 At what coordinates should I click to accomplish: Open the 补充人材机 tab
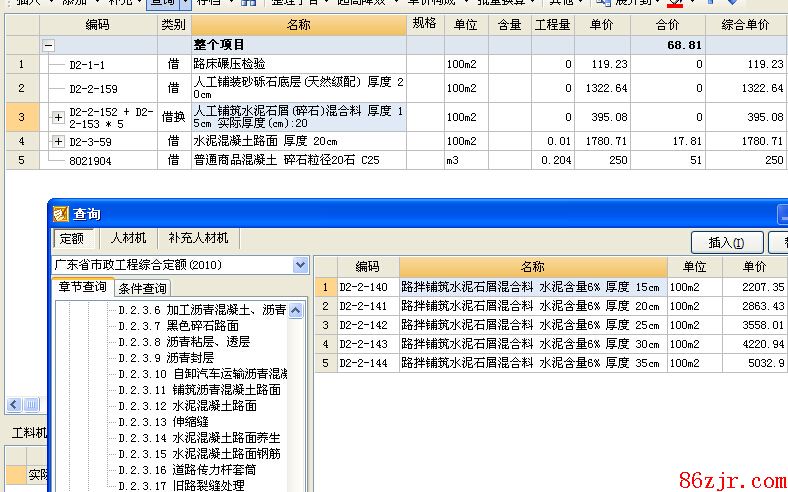pyautogui.click(x=198, y=238)
